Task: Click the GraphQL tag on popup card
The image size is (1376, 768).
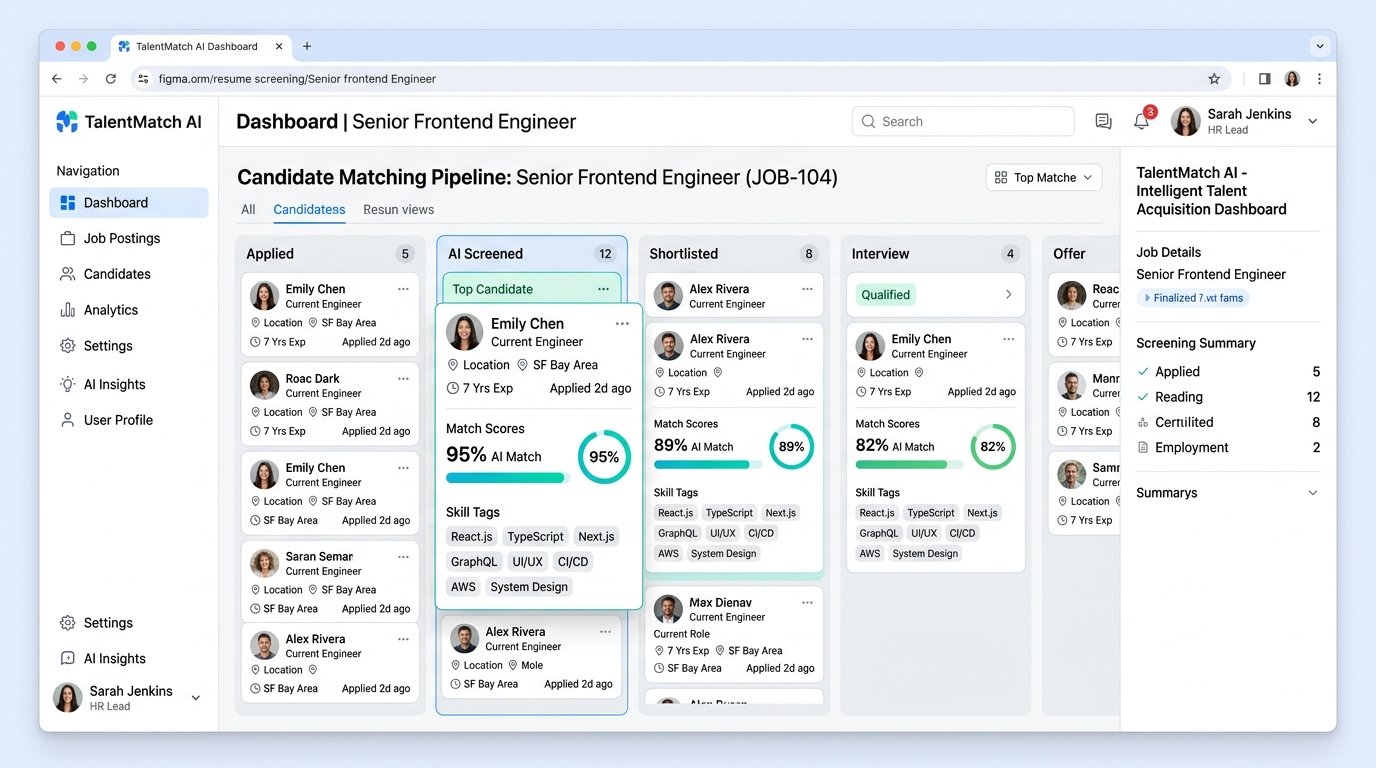Action: click(x=474, y=562)
